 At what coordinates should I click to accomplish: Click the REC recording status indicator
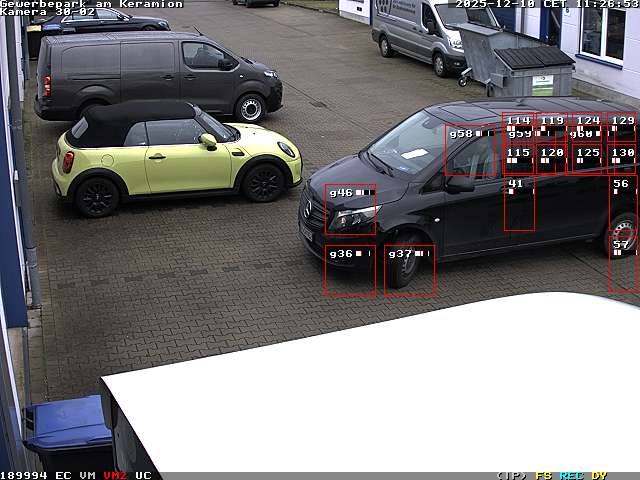[x=571, y=475]
